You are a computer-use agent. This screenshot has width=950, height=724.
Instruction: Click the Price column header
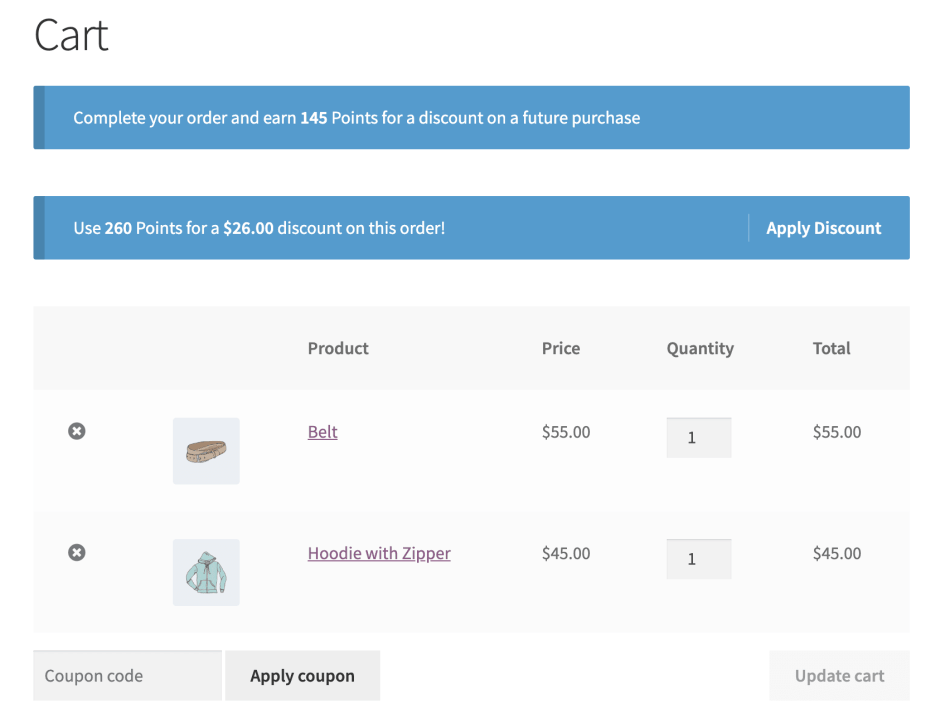(560, 348)
